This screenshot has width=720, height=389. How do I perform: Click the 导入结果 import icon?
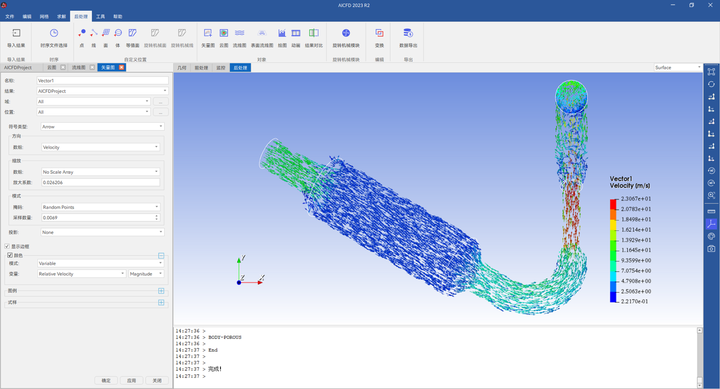pos(16,33)
